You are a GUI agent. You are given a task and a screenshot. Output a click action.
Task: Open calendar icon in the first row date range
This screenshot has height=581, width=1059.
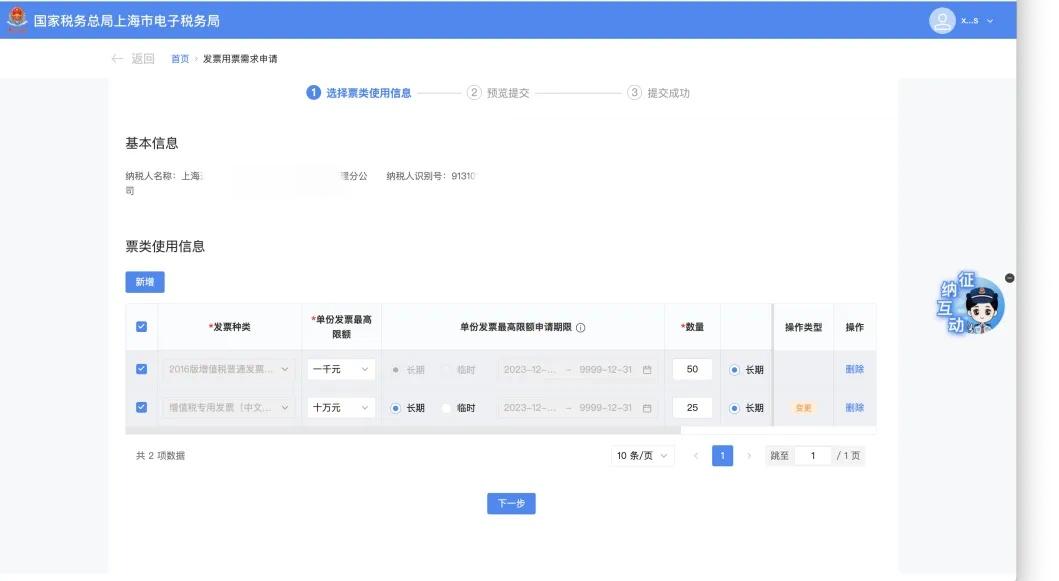click(x=647, y=370)
